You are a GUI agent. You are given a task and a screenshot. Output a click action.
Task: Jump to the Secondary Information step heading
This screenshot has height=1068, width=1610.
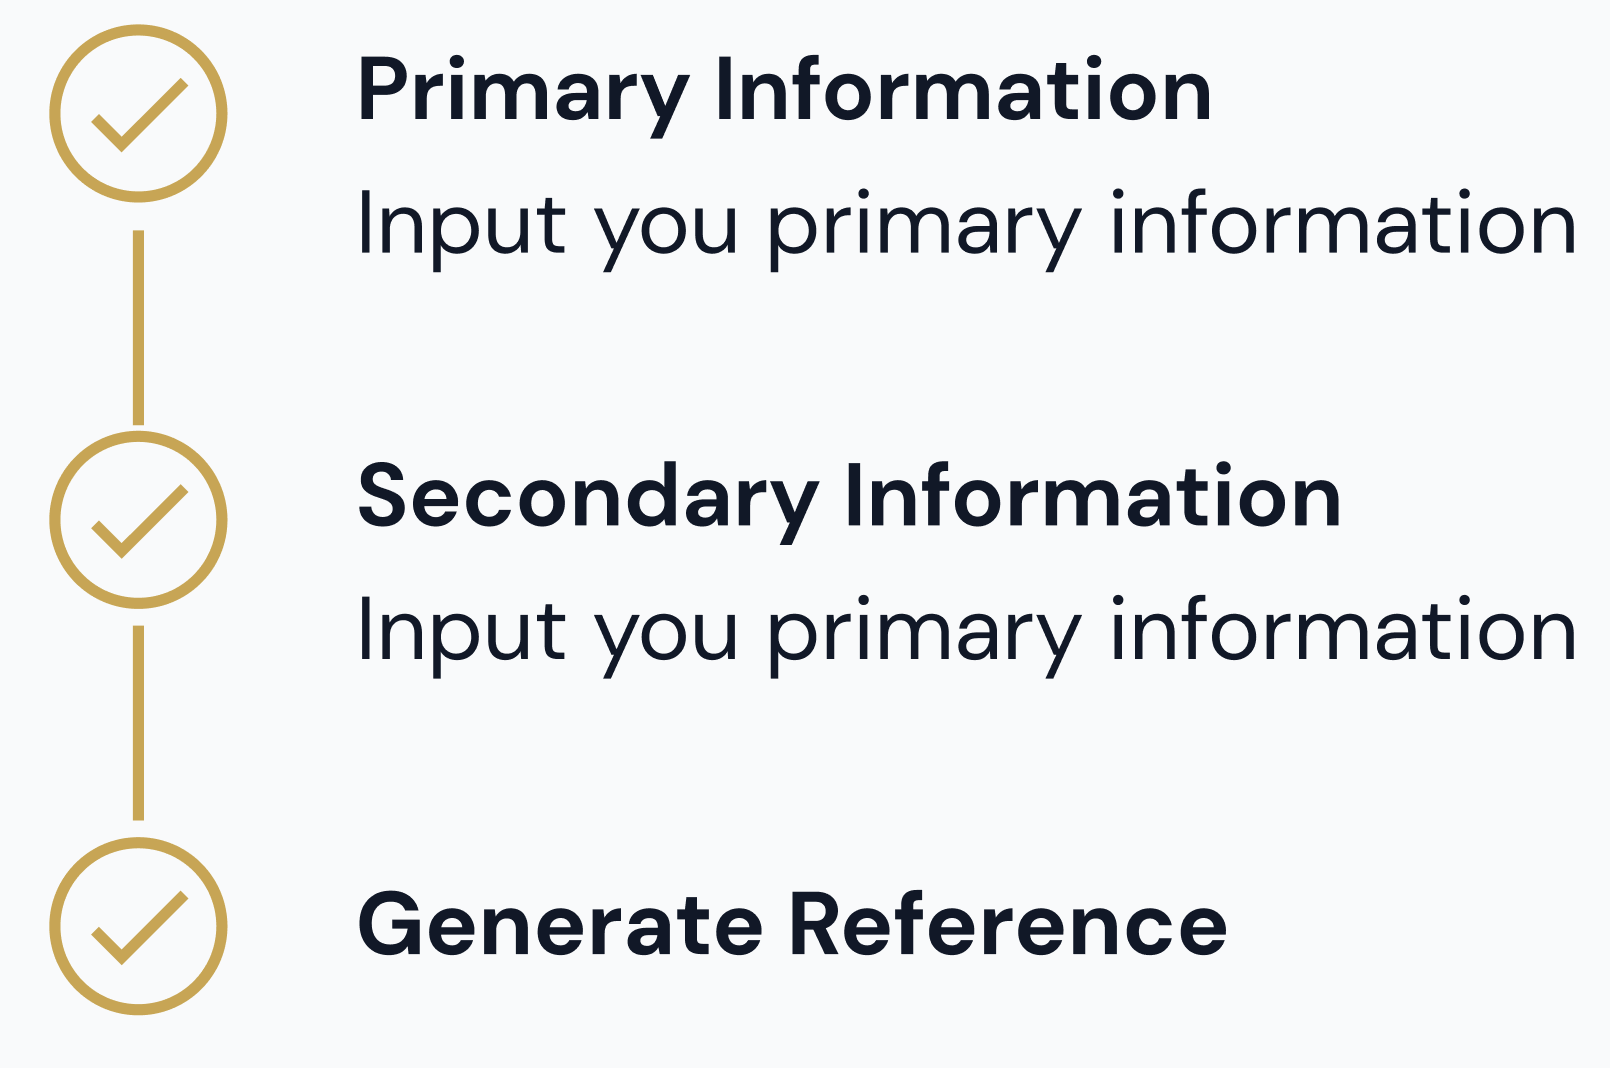[849, 498]
